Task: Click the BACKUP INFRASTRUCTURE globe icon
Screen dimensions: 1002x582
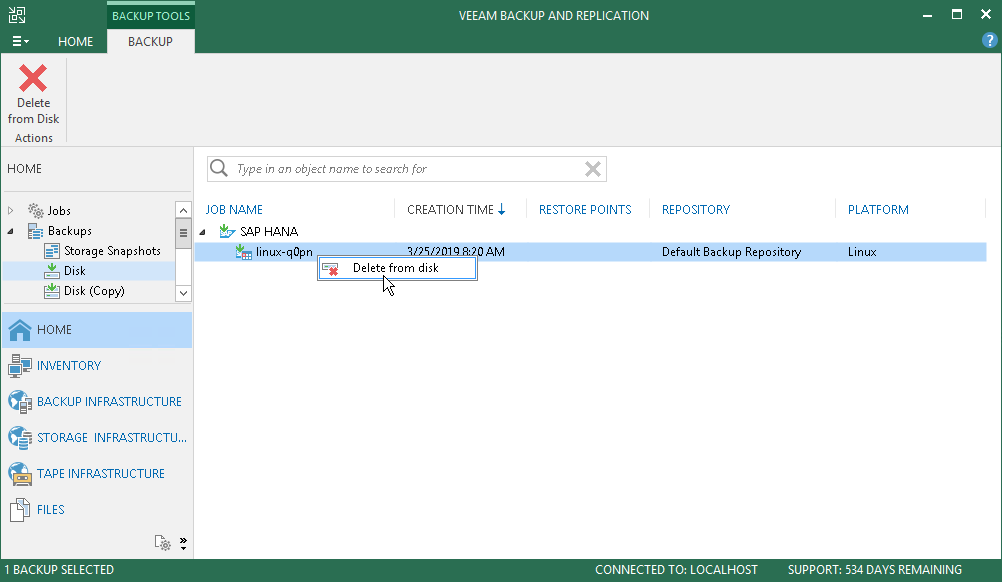Action: [20, 402]
